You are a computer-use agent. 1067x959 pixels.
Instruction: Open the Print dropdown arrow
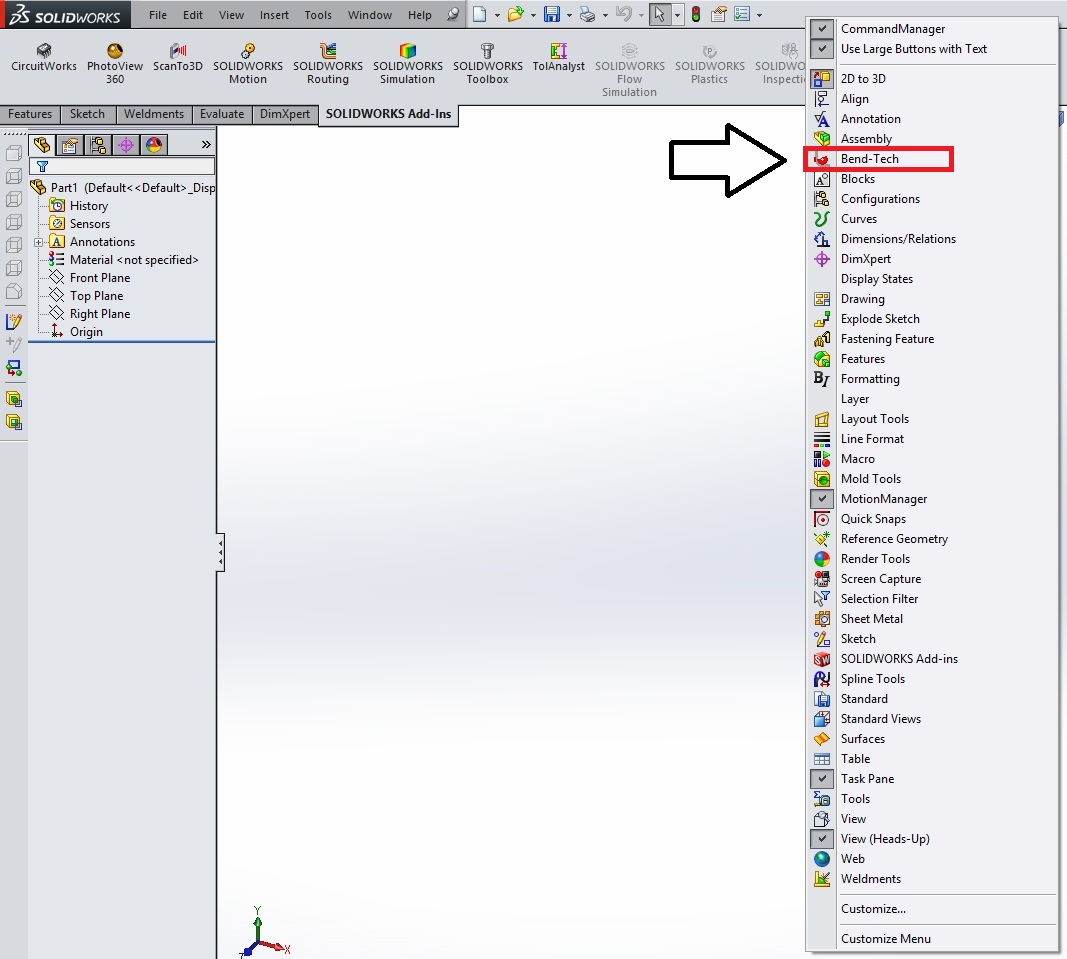pyautogui.click(x=605, y=15)
